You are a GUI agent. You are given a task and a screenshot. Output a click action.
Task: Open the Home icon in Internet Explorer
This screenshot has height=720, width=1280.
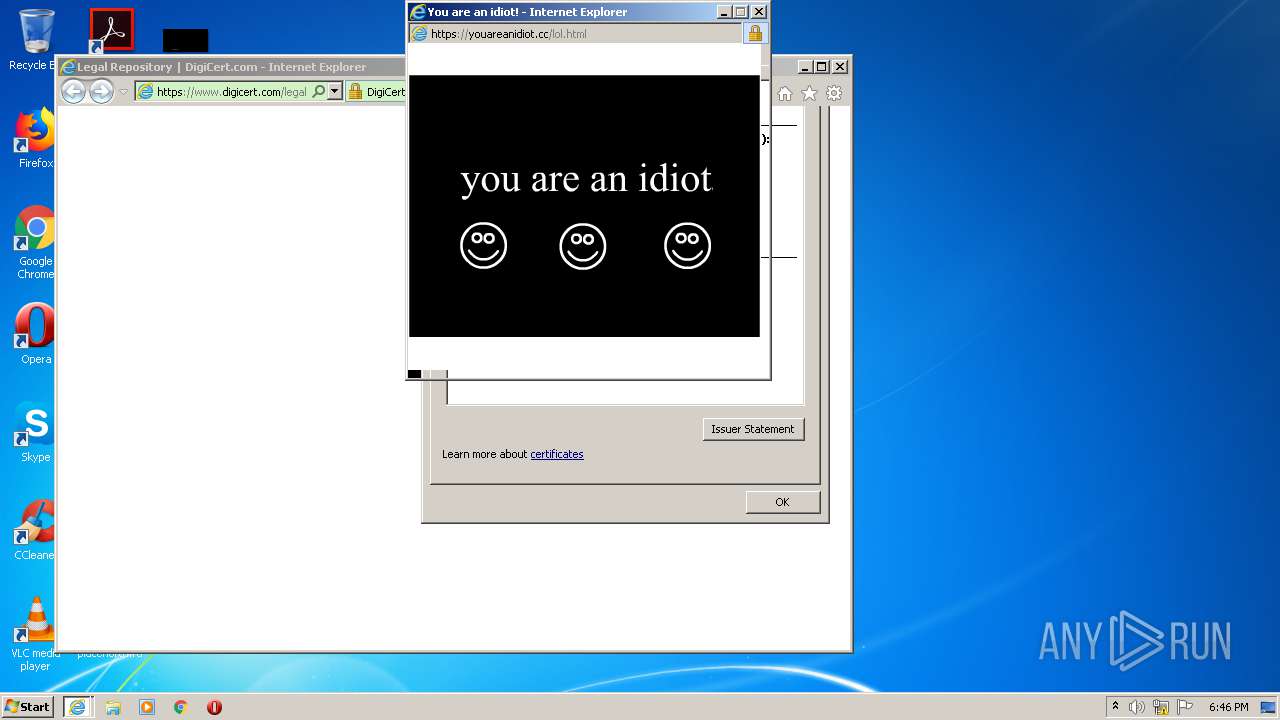[x=785, y=93]
